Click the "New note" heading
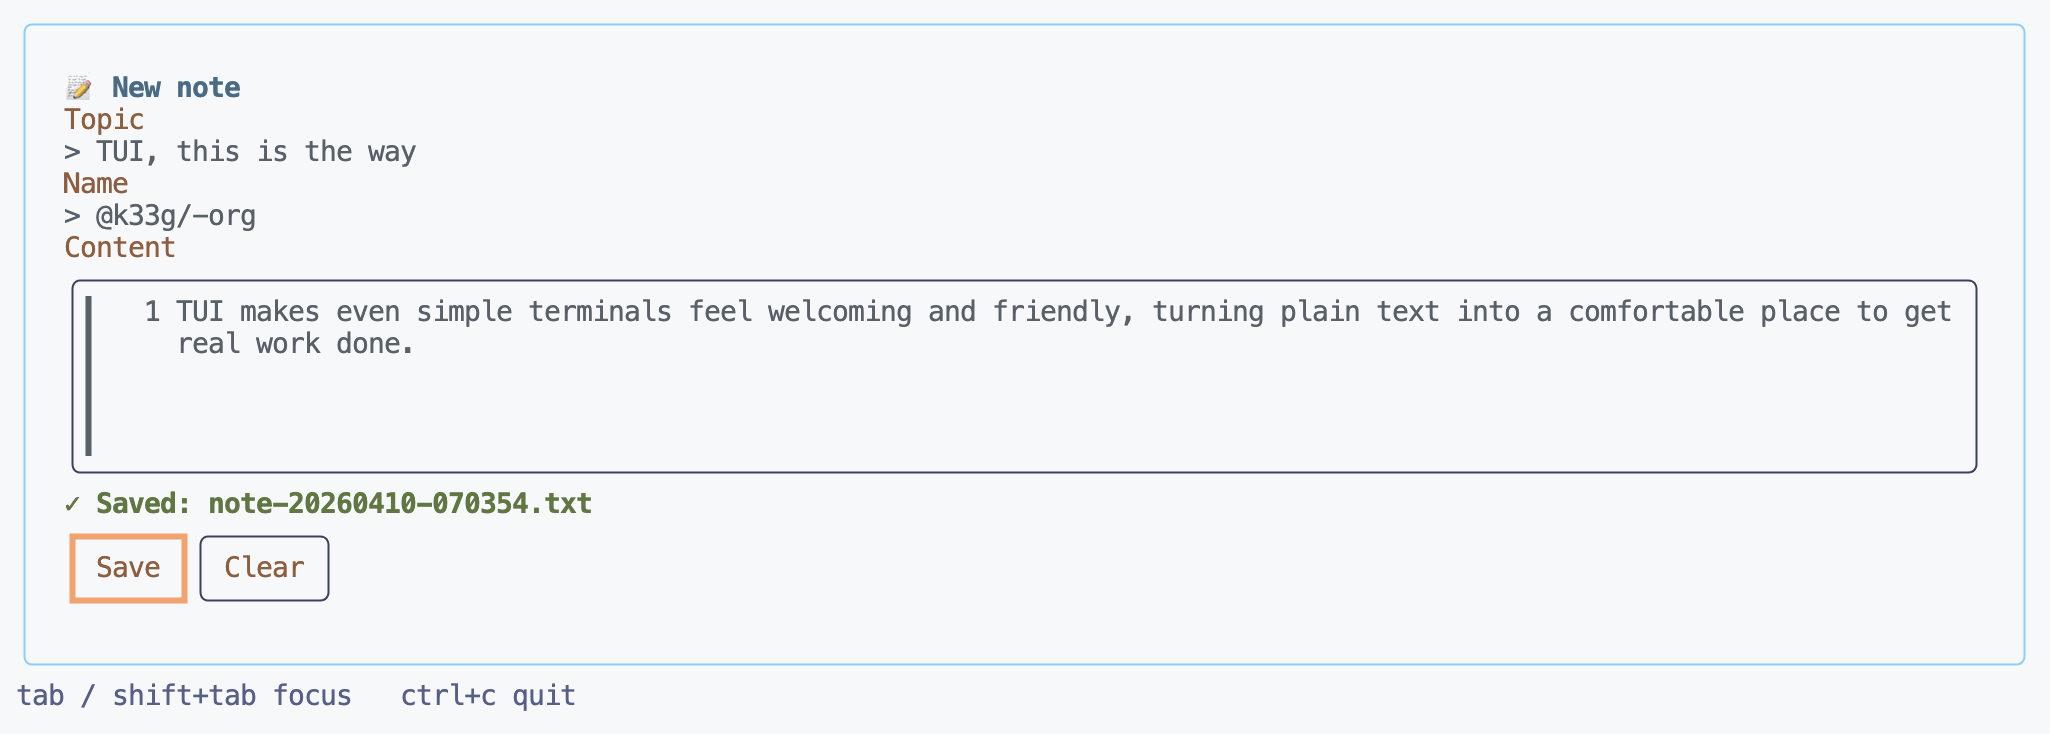 click(x=176, y=88)
